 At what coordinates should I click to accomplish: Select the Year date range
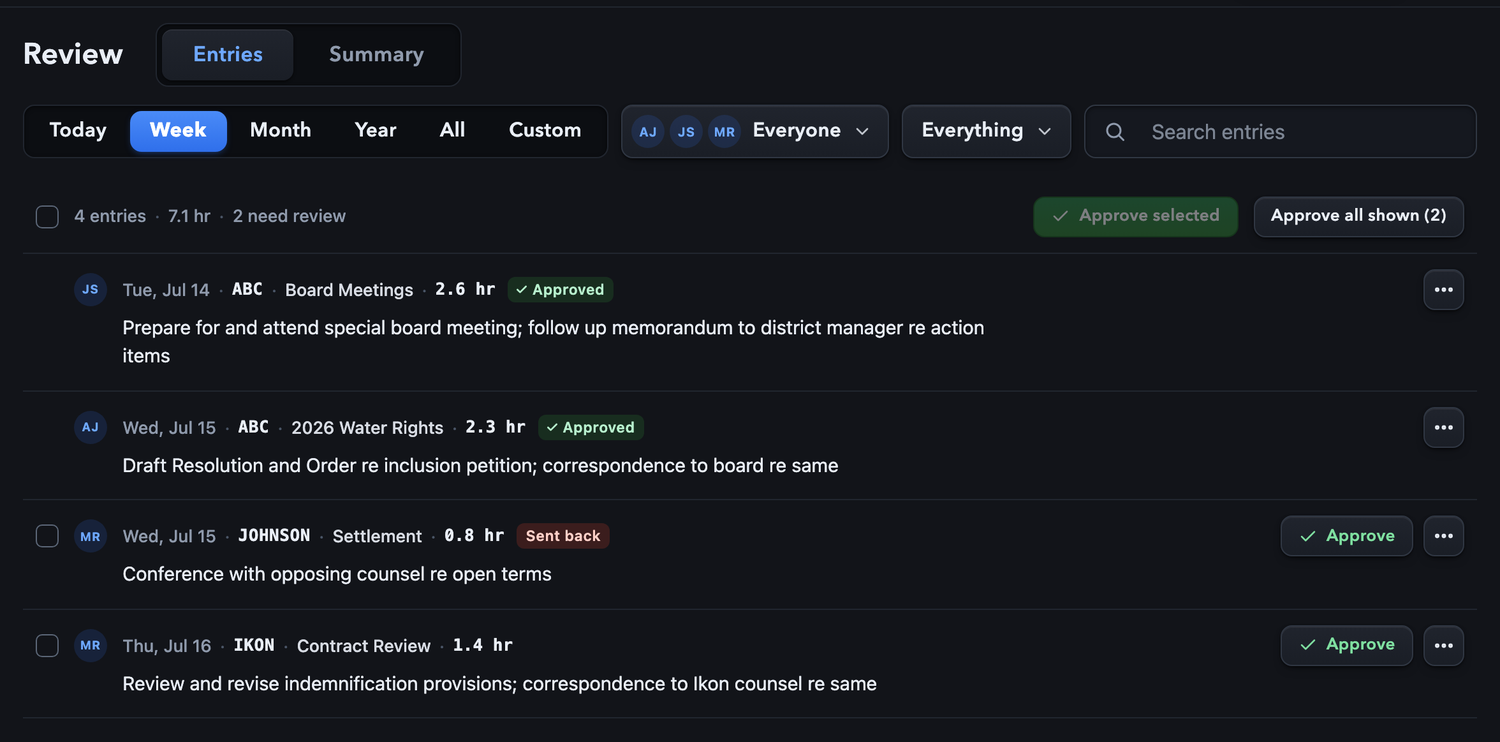click(x=376, y=131)
